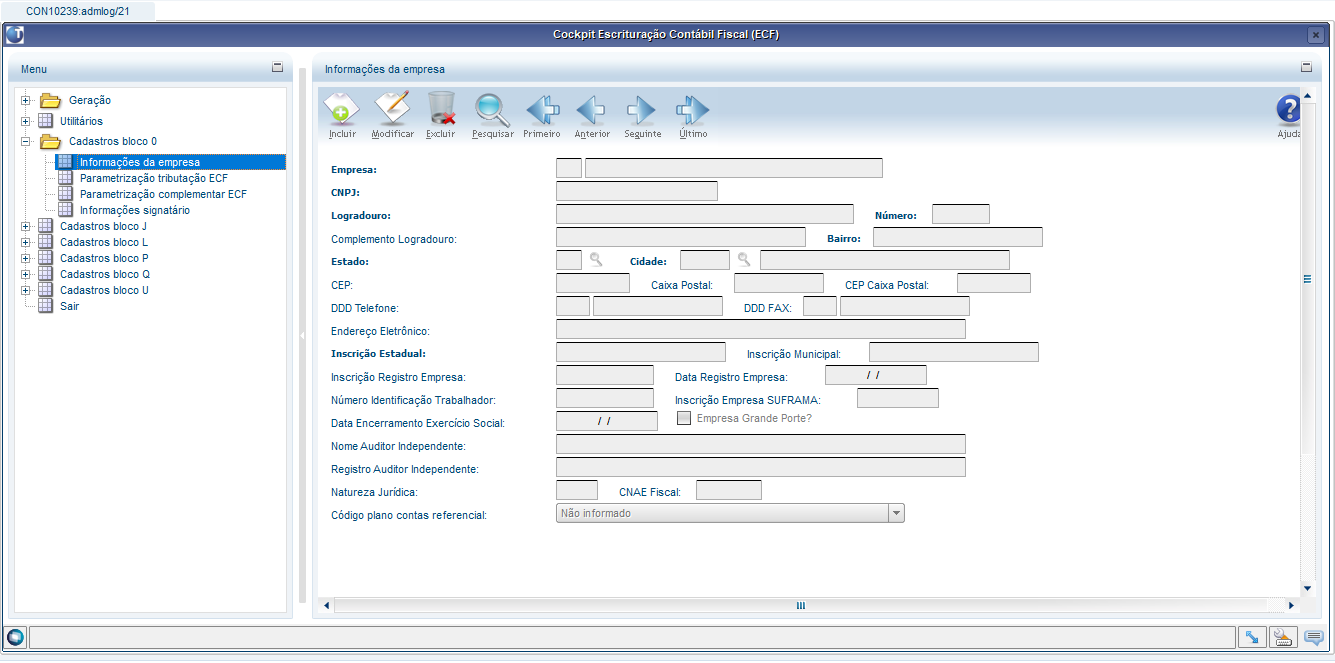1335x663 pixels.
Task: Open Informações signatário item
Action: [x=135, y=210]
